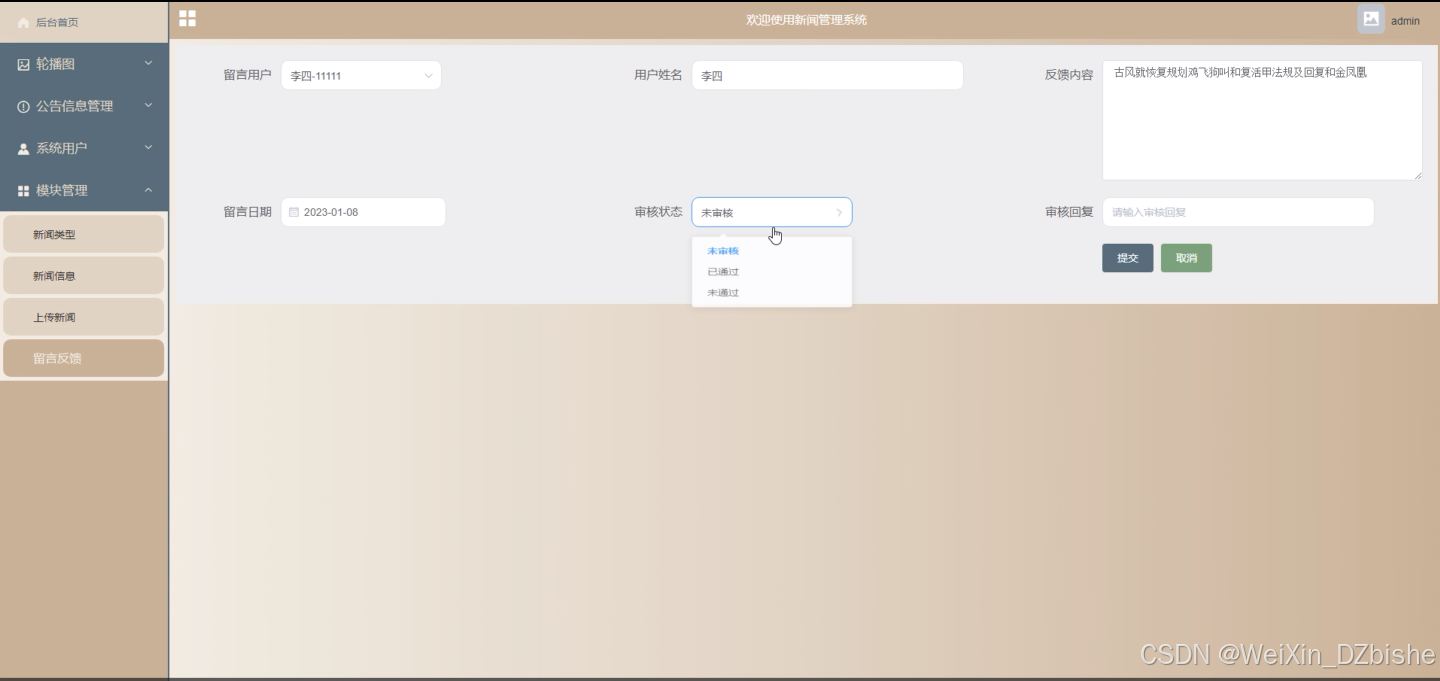This screenshot has height=681, width=1440.
Task: Click inside the 反馈内容 textarea
Action: pos(1262,120)
